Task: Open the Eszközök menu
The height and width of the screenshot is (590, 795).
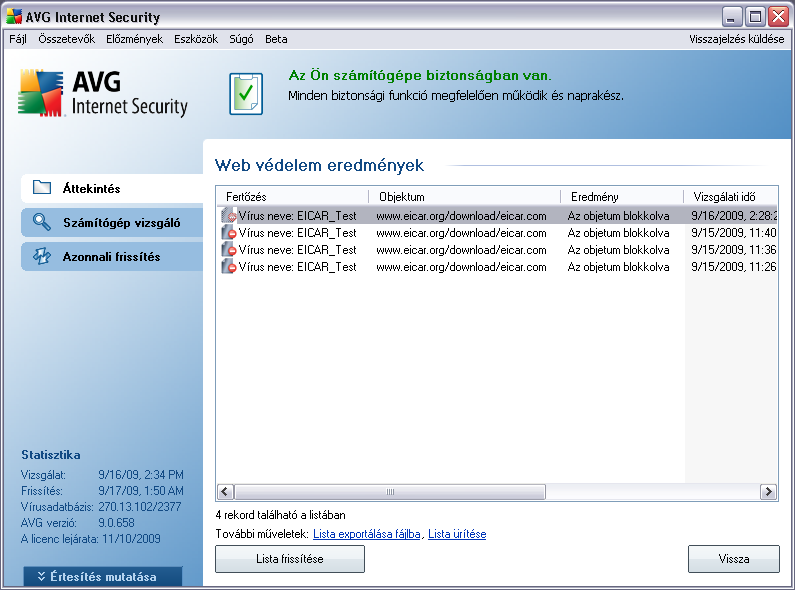Action: click(x=196, y=39)
